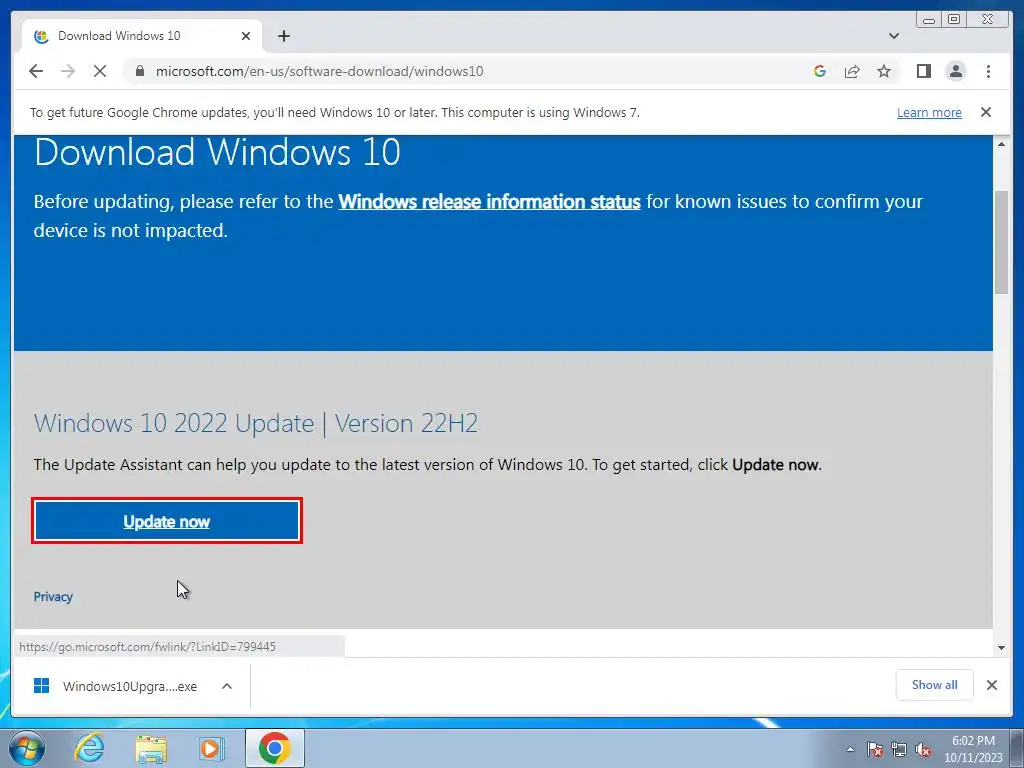Click the Windows 10 2022 Update heading
Image resolution: width=1024 pixels, height=768 pixels.
click(x=255, y=423)
